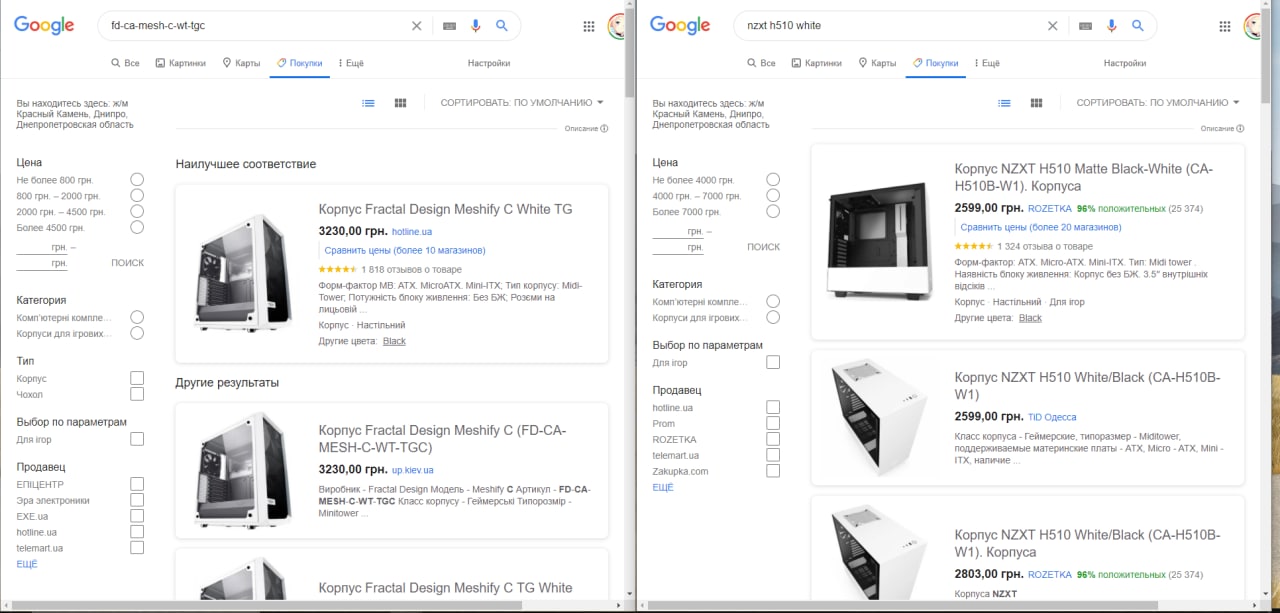Start voice search in right window
The height and width of the screenshot is (613, 1280).
coord(1112,26)
